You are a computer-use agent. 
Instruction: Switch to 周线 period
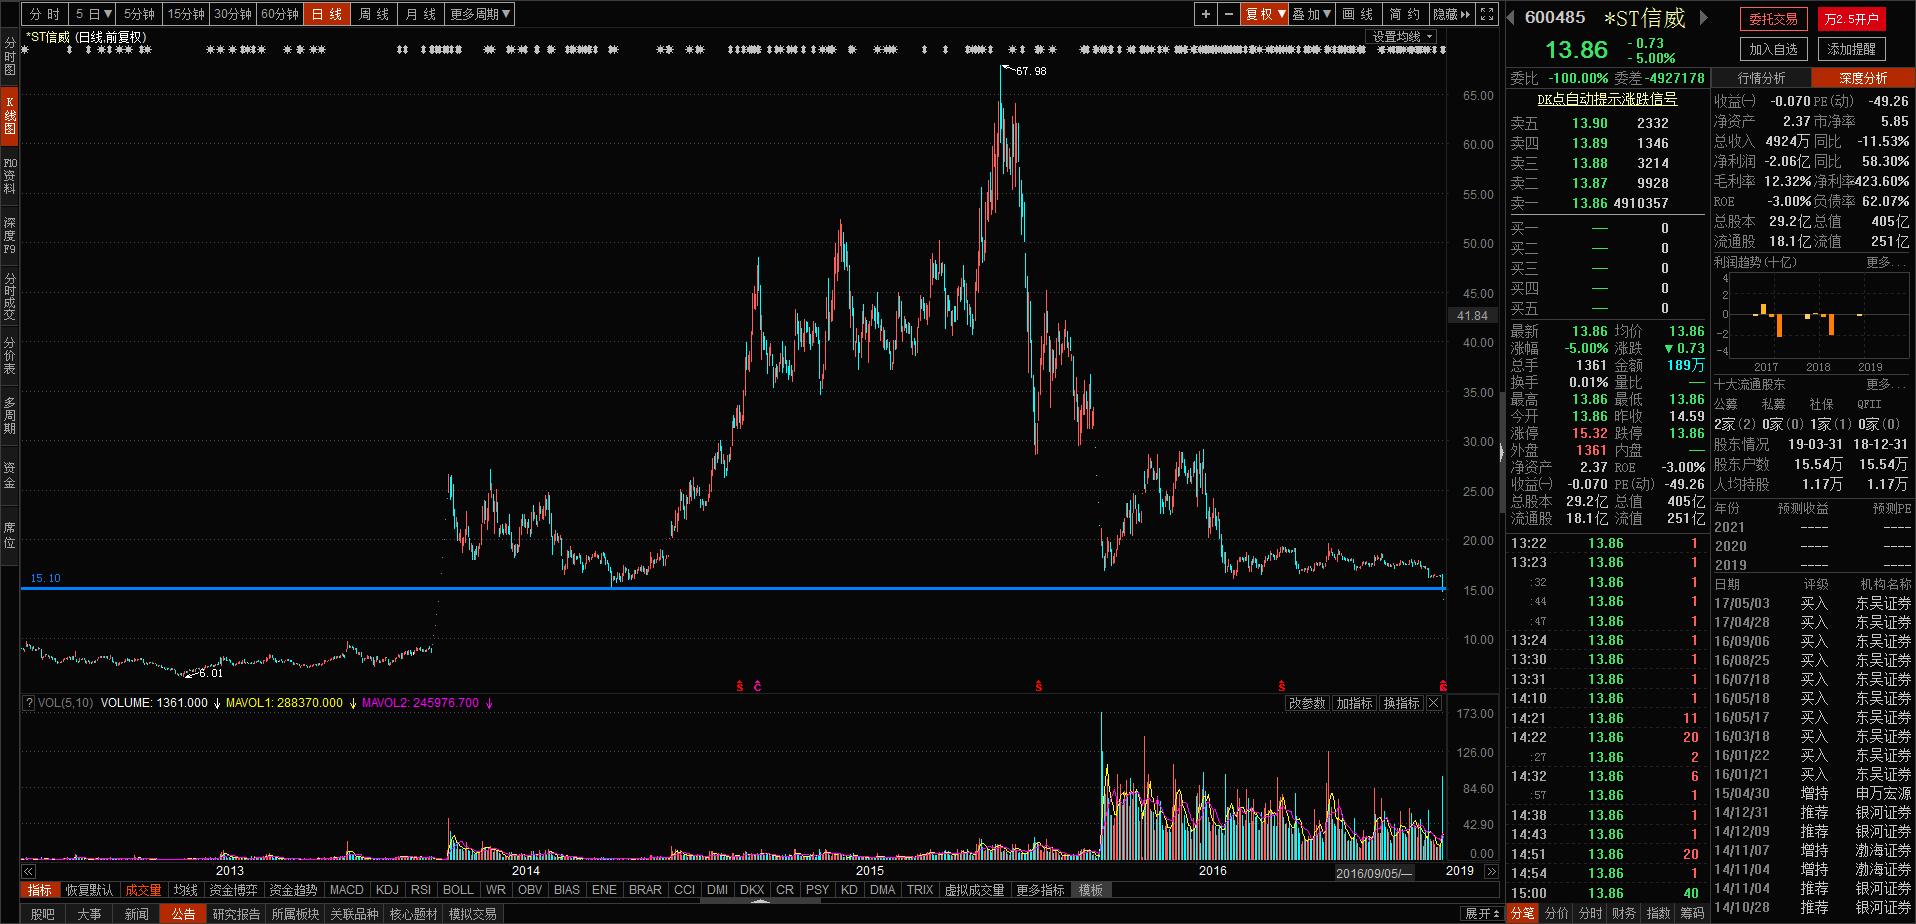point(374,14)
